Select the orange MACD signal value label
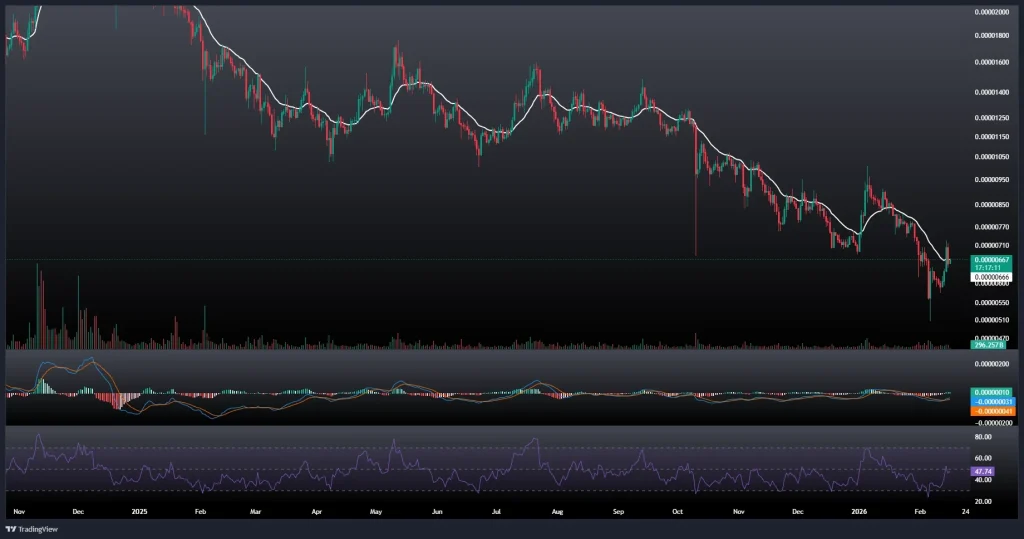Viewport: 1024px width, 539px height. 991,411
